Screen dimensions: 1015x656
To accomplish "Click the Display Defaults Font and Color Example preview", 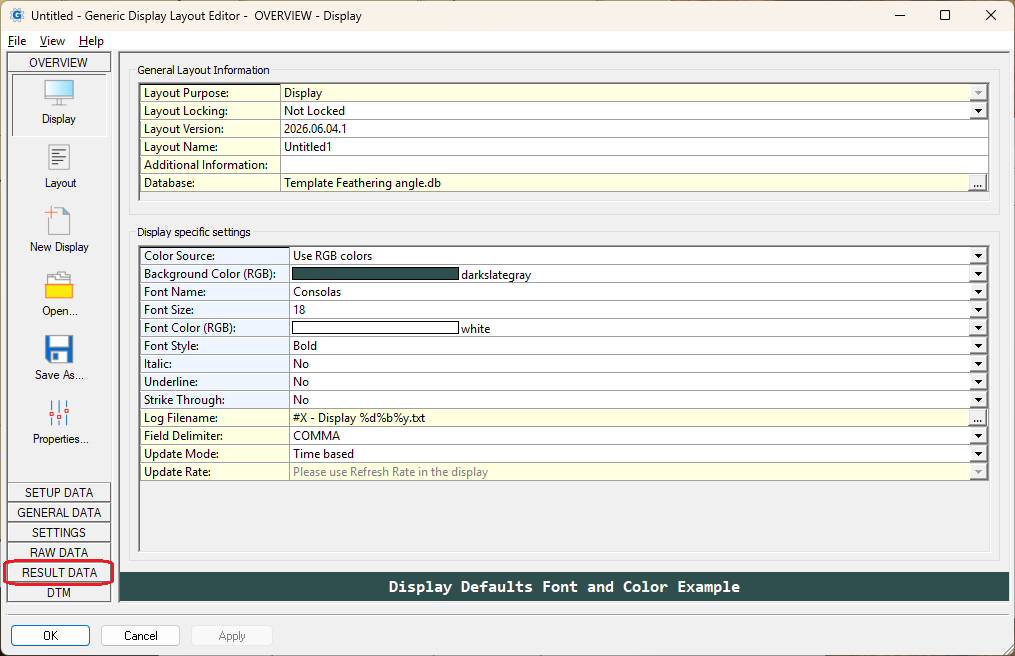I will [x=564, y=587].
